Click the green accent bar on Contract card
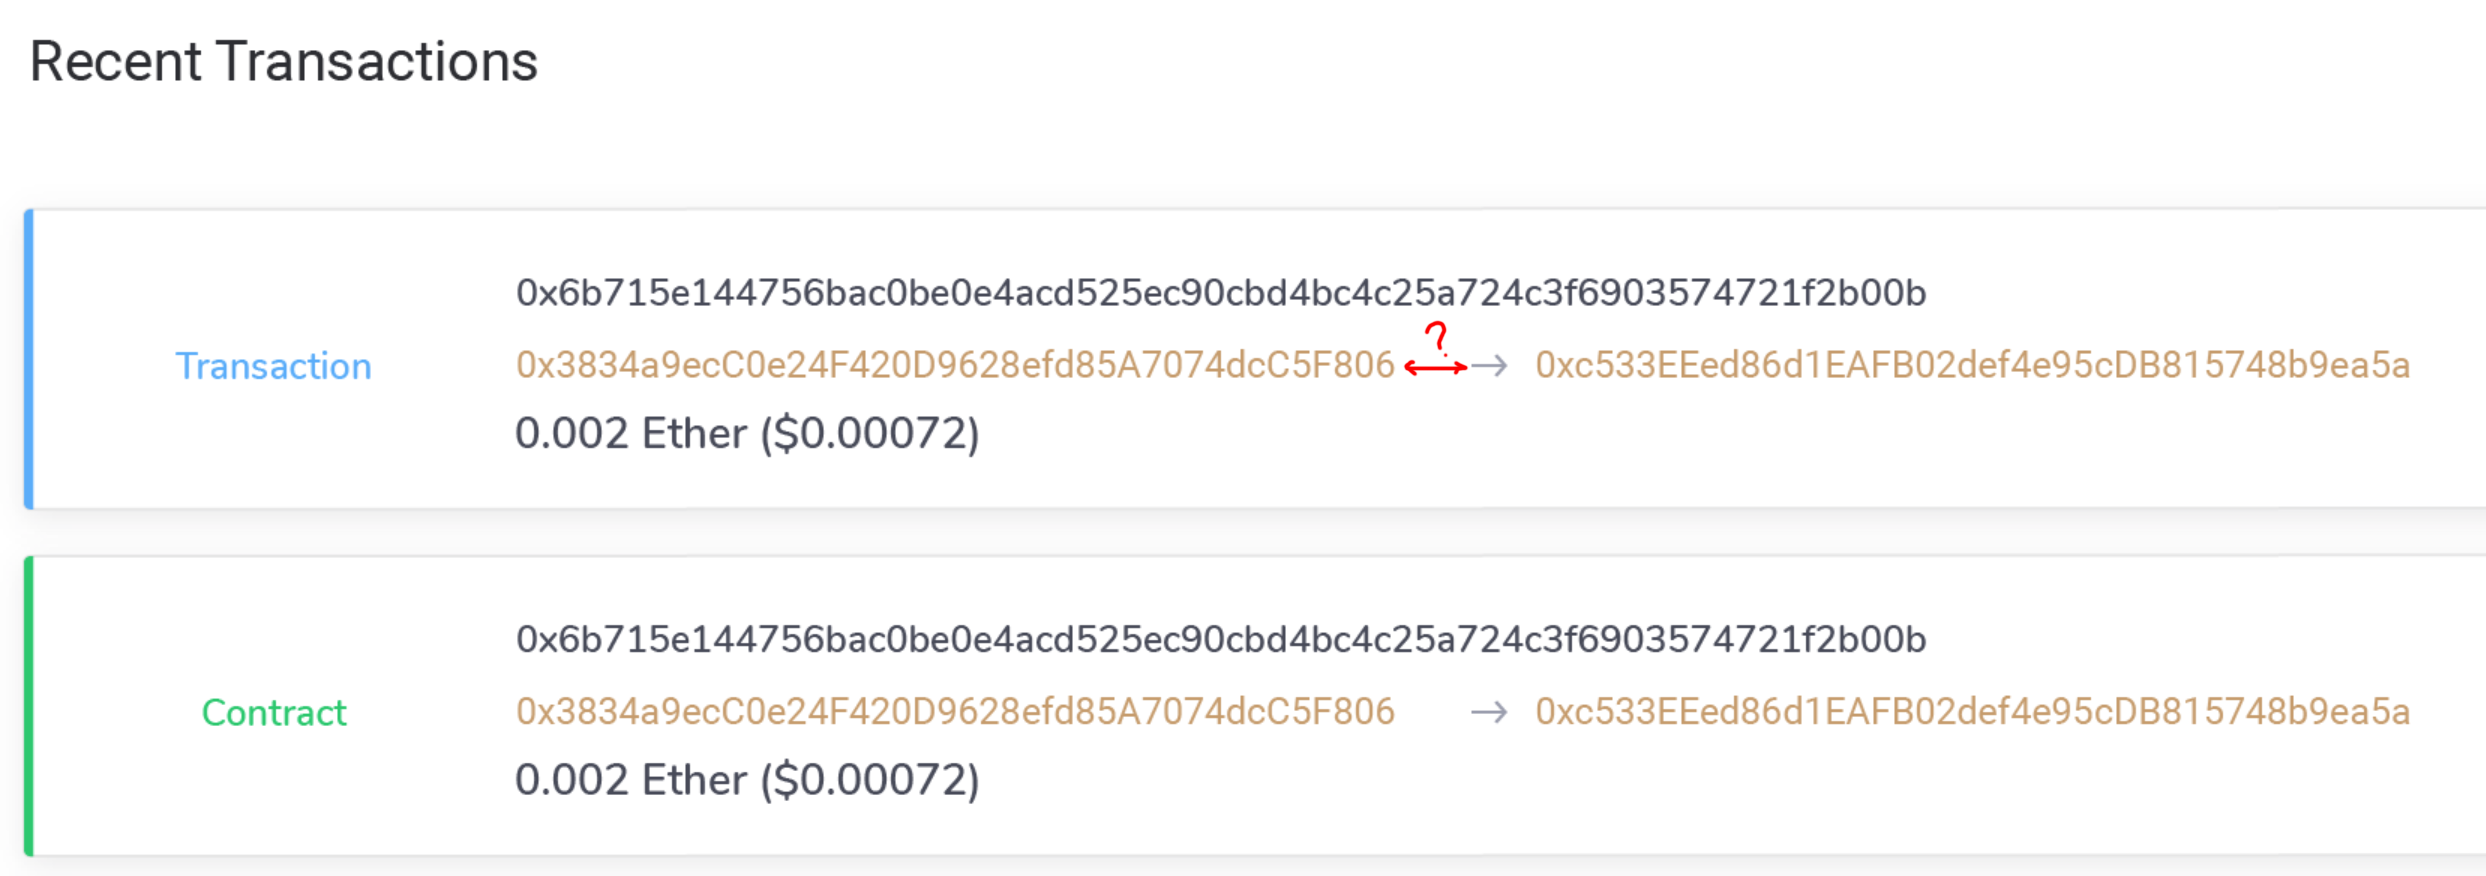The height and width of the screenshot is (876, 2486). pos(29,705)
